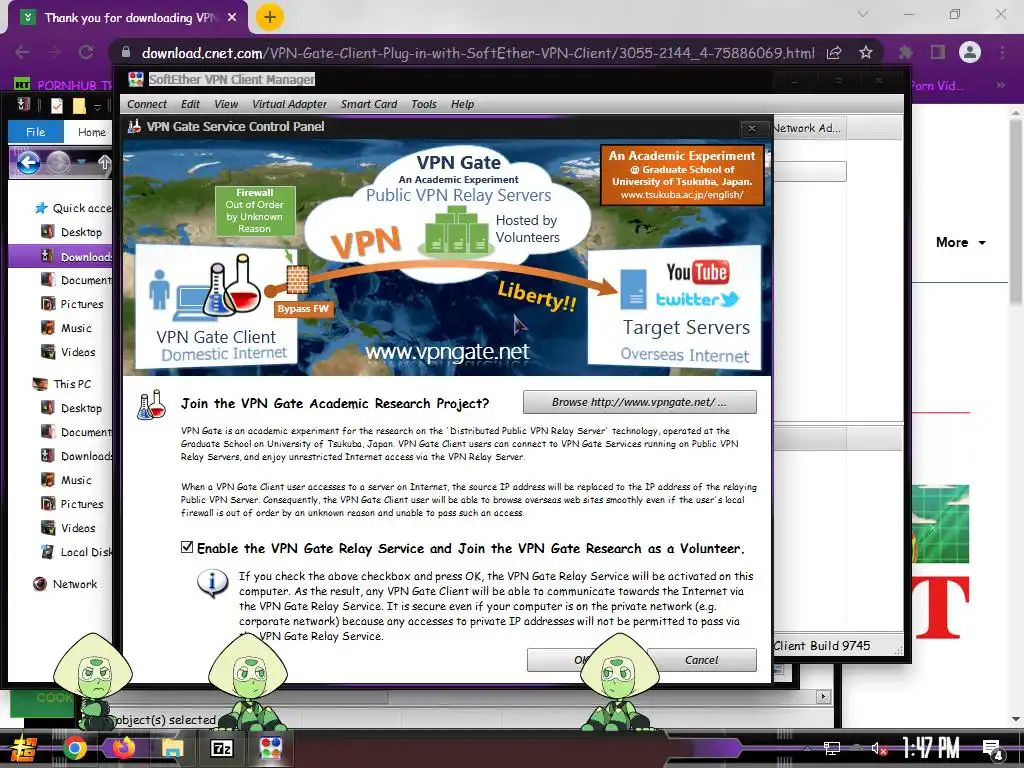
Task: Open the Smart Card menu
Action: tap(369, 104)
